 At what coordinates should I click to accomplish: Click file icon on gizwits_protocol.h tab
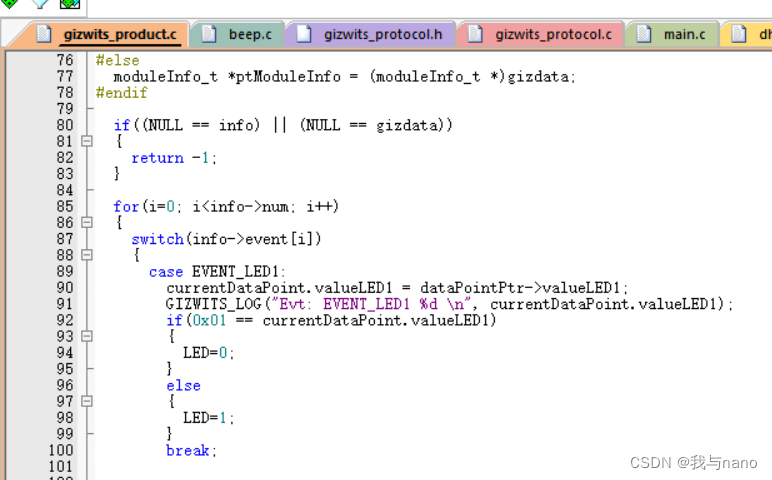[304, 34]
